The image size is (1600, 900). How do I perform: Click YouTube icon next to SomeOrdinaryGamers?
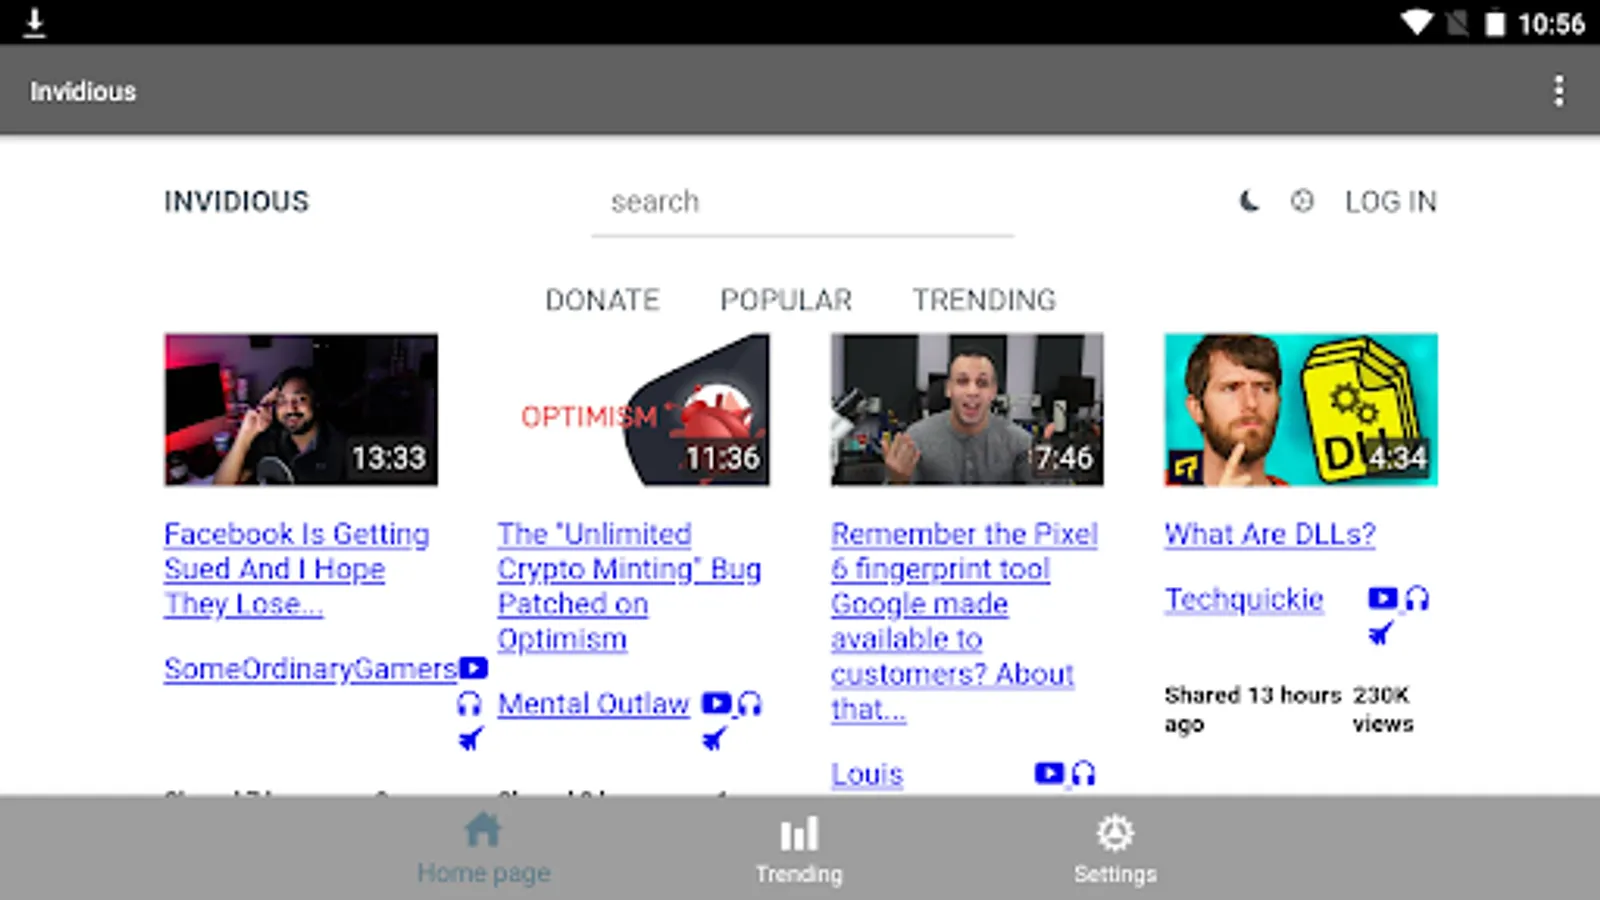(x=474, y=667)
